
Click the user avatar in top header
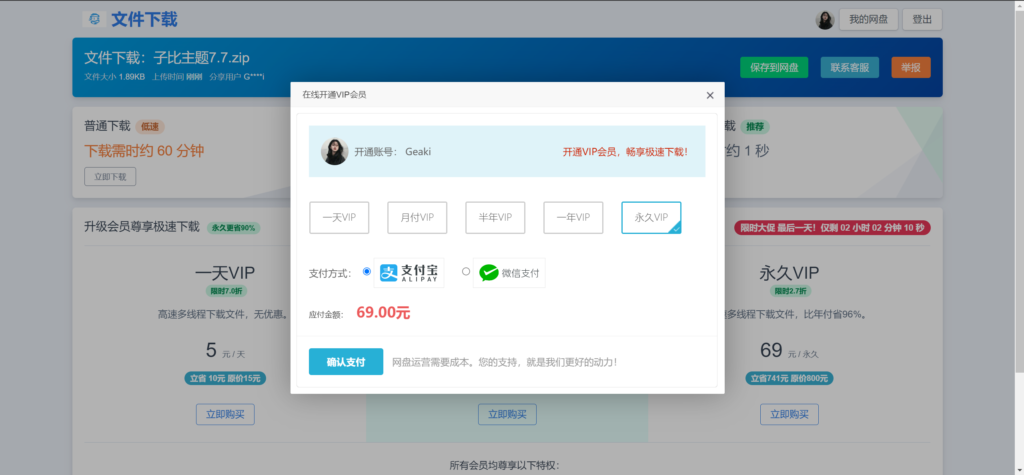click(825, 20)
